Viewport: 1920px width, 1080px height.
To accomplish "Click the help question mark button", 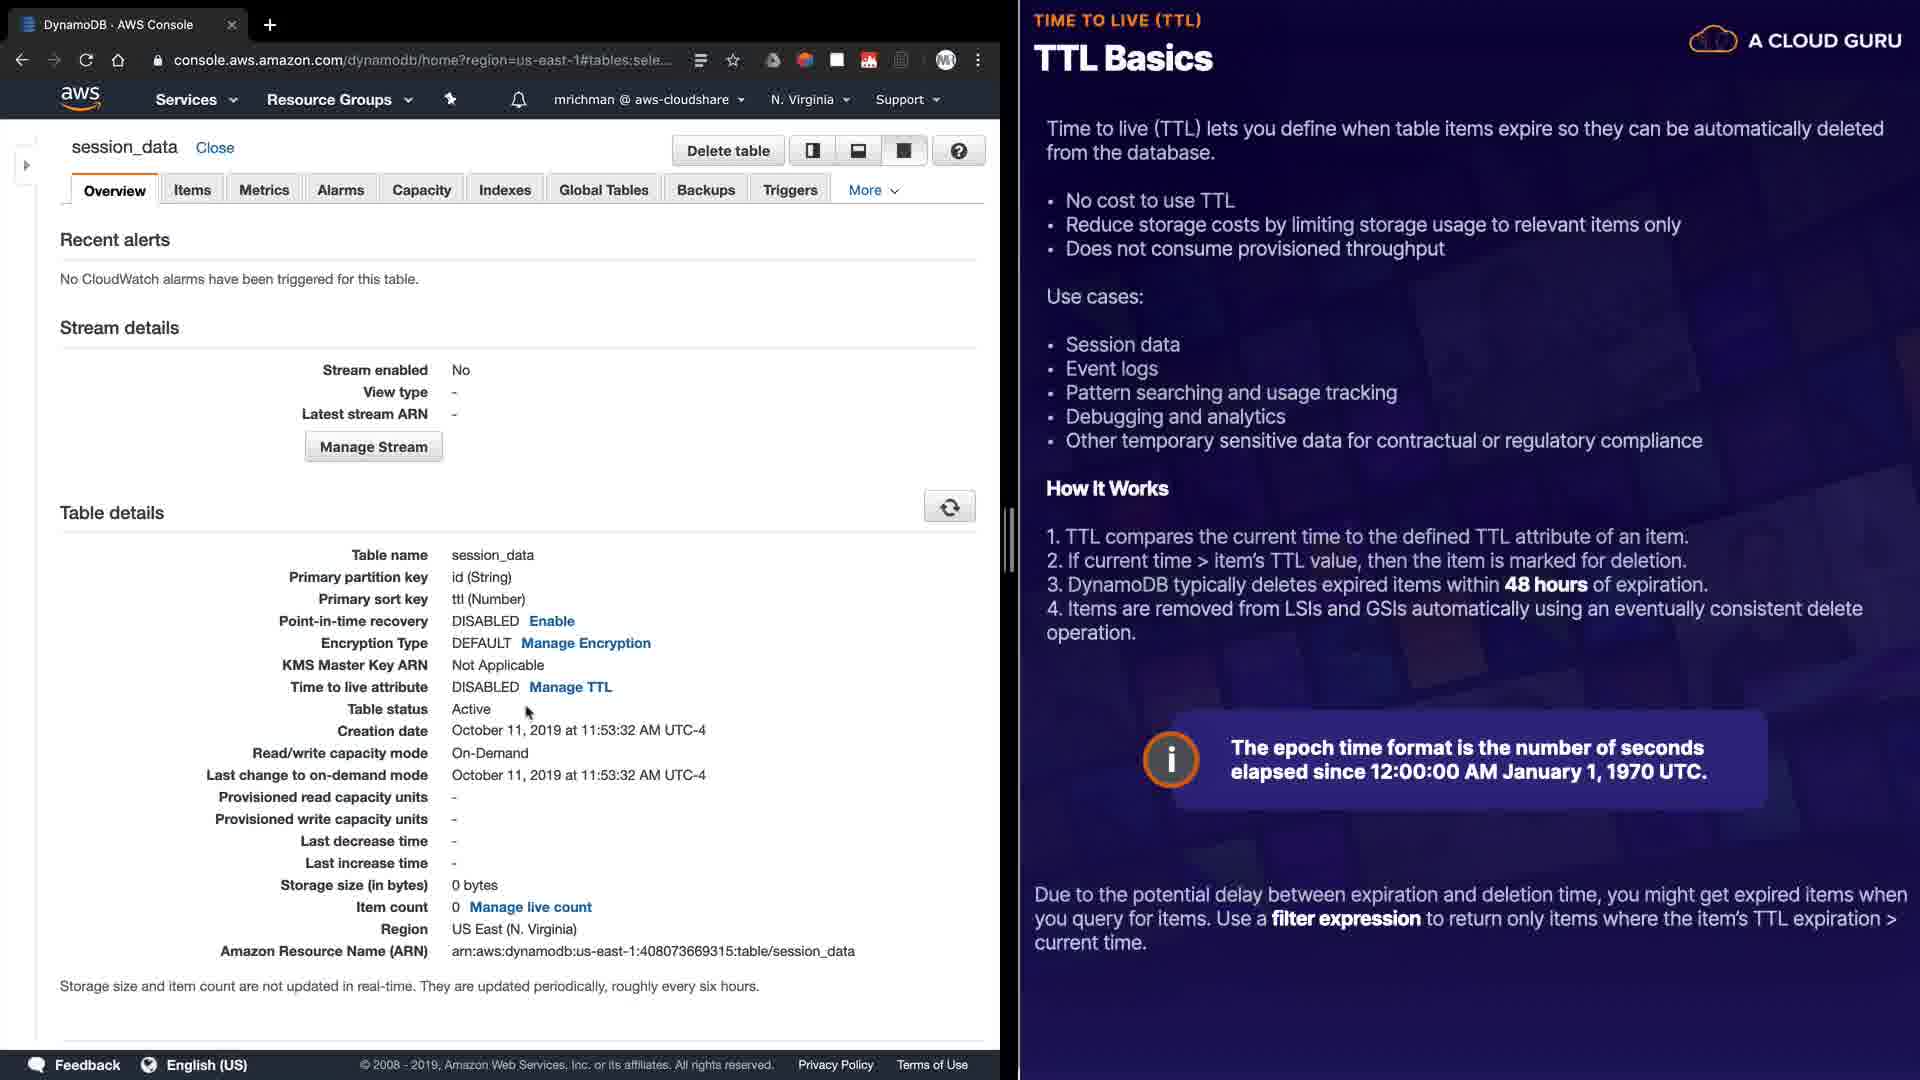I will pyautogui.click(x=958, y=151).
